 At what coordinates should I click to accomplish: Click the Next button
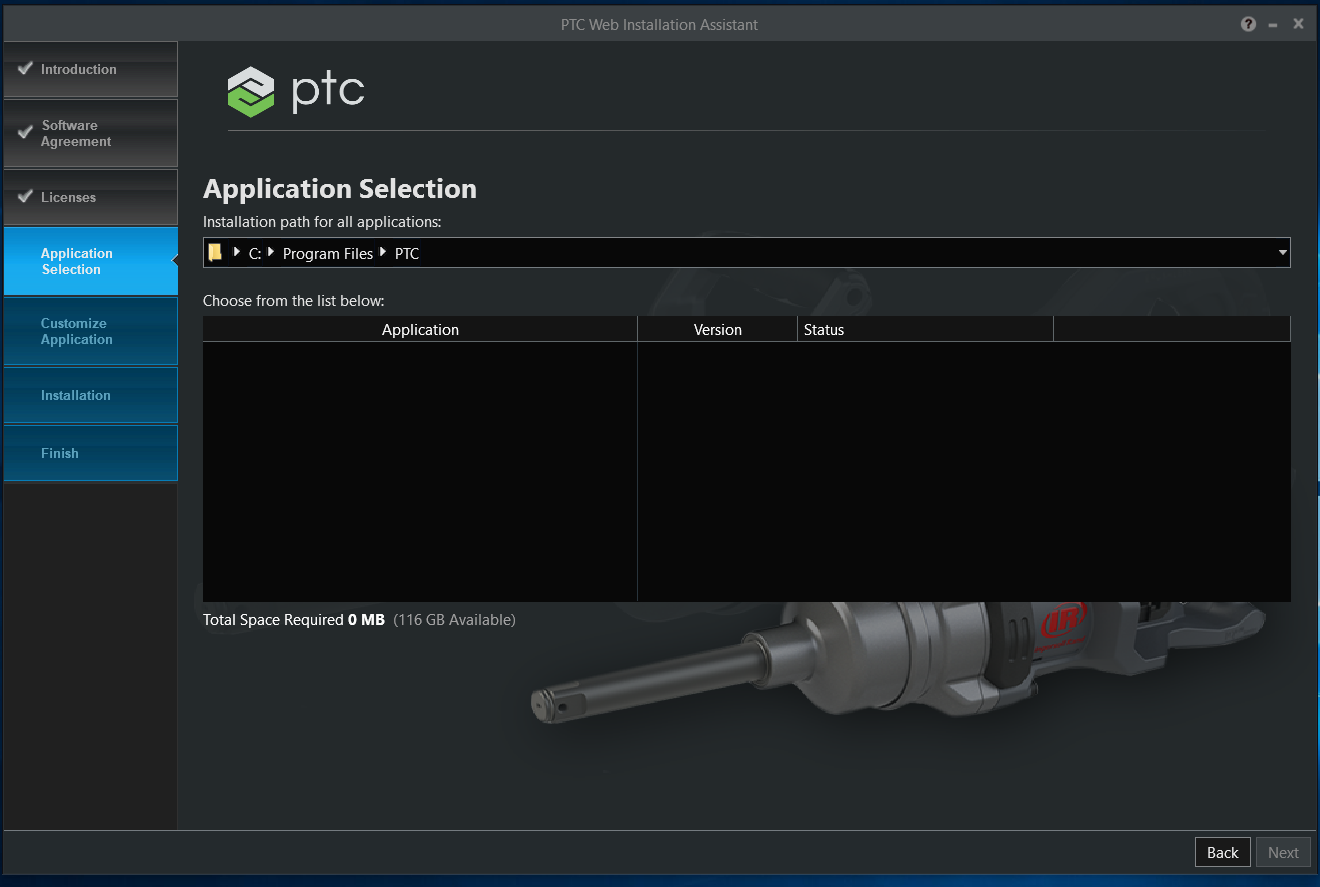(x=1283, y=852)
